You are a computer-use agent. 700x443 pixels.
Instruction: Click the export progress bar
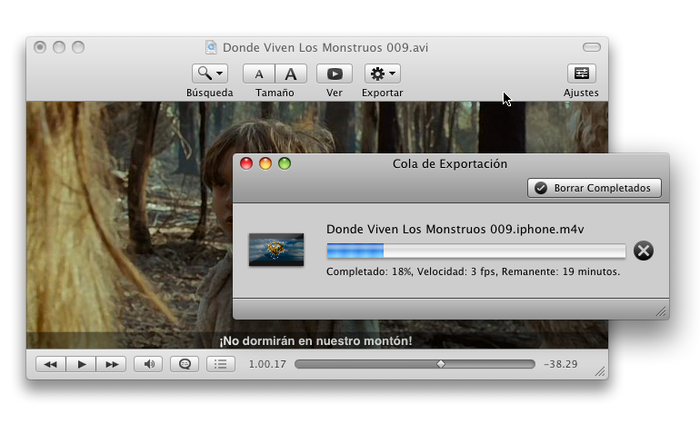[476, 251]
